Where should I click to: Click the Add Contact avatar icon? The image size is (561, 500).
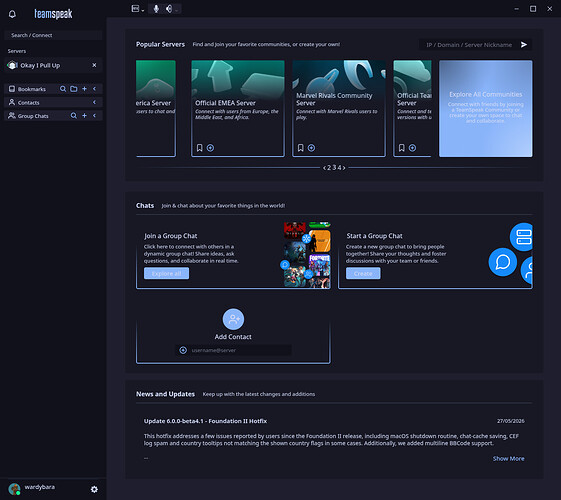coord(233,319)
